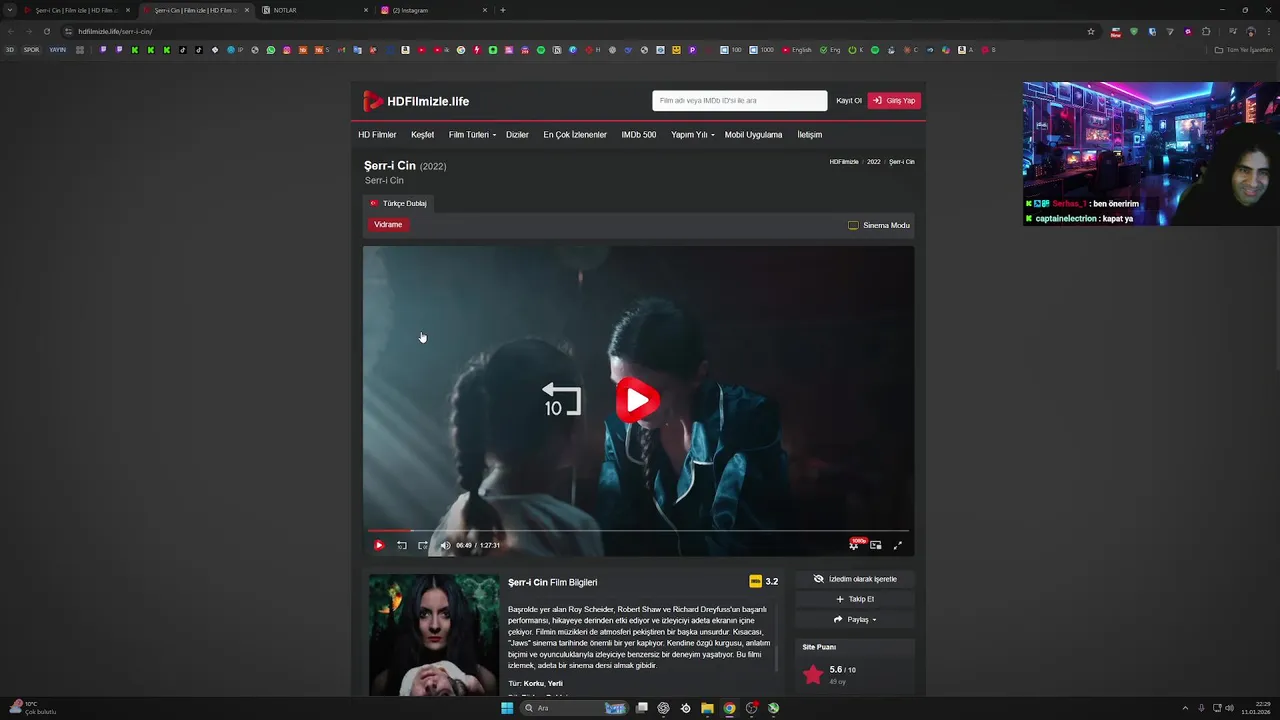Open Chrome from the taskbar
Image resolution: width=1280 pixels, height=720 pixels.
[729, 708]
